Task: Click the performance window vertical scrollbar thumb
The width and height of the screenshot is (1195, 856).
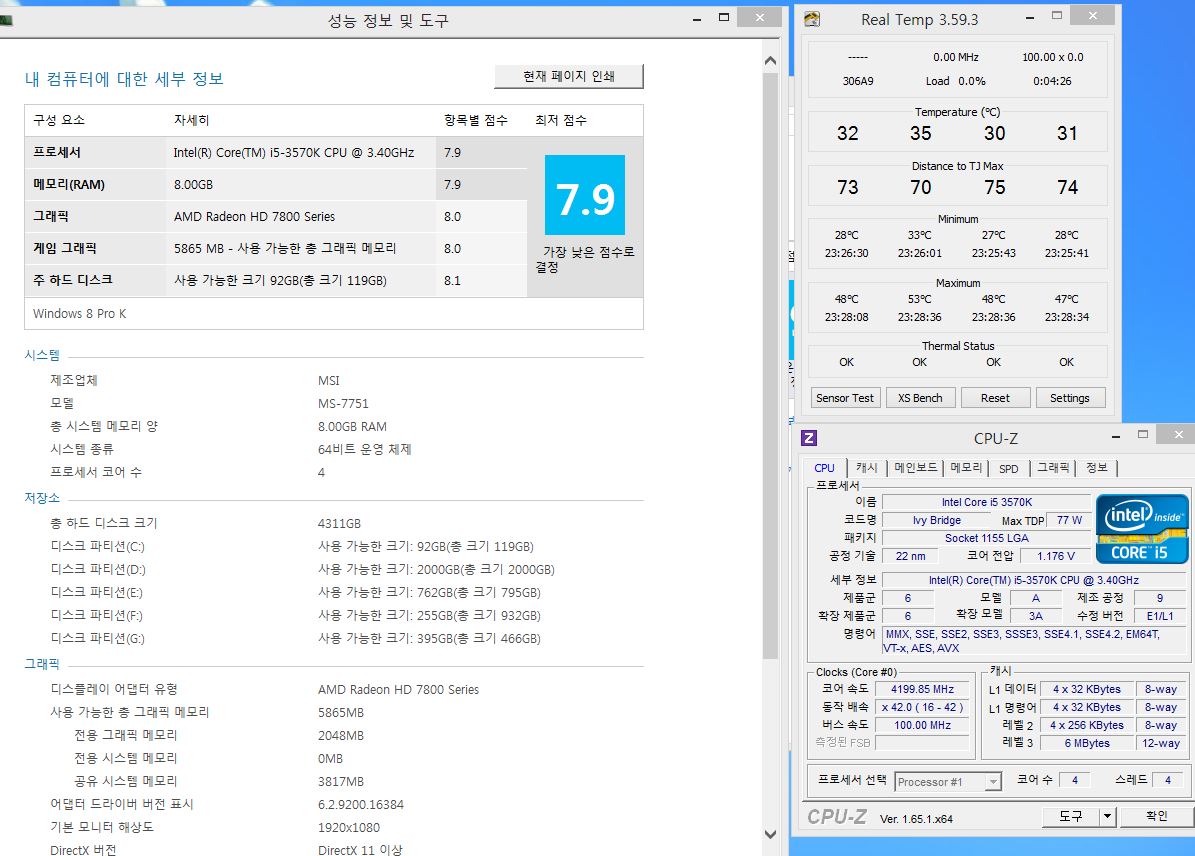Action: click(771, 366)
